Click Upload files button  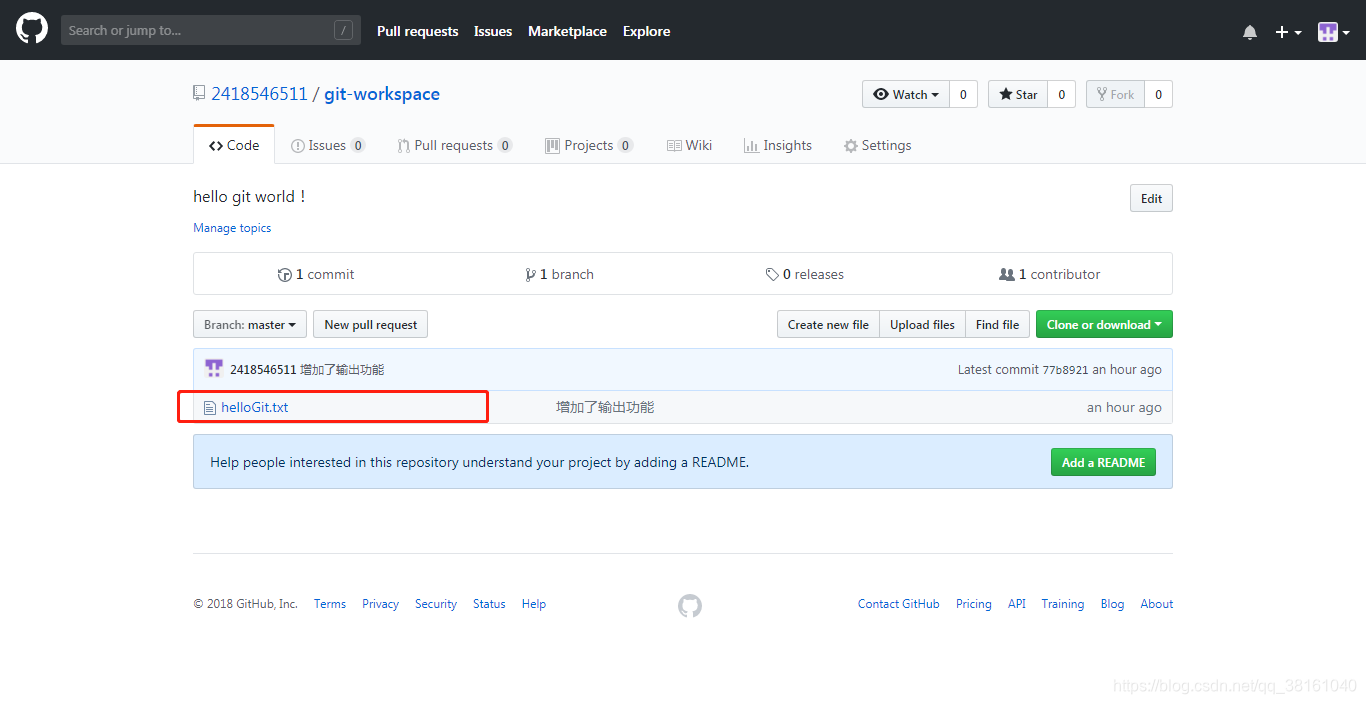(922, 324)
